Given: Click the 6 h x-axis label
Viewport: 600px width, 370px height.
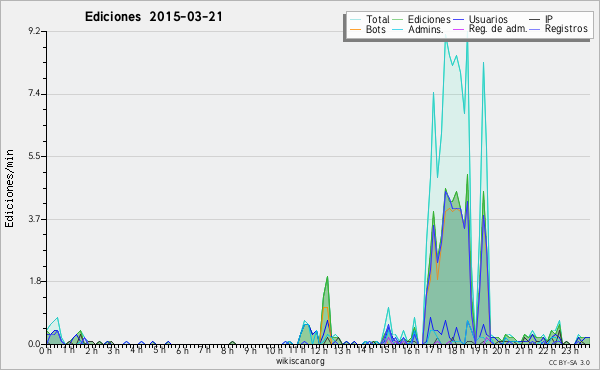Looking at the screenshot, I should (x=182, y=351).
